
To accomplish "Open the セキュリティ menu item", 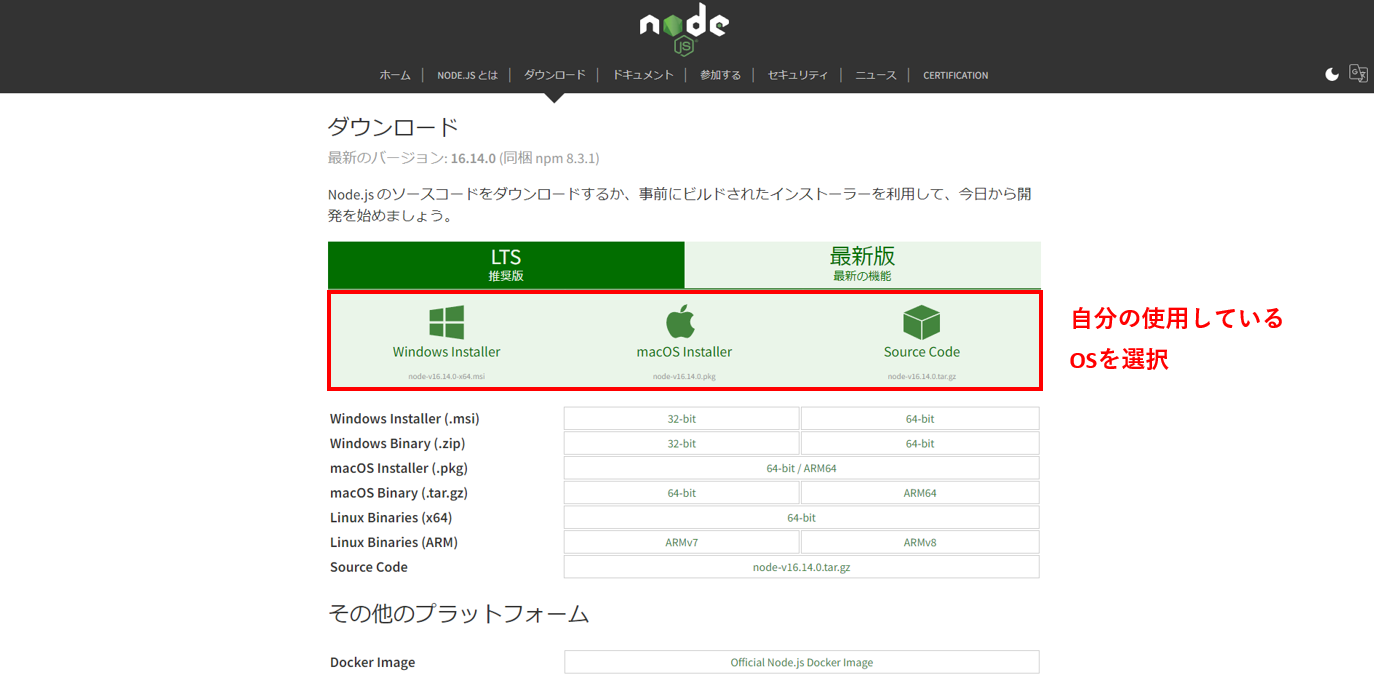I will pyautogui.click(x=798, y=75).
